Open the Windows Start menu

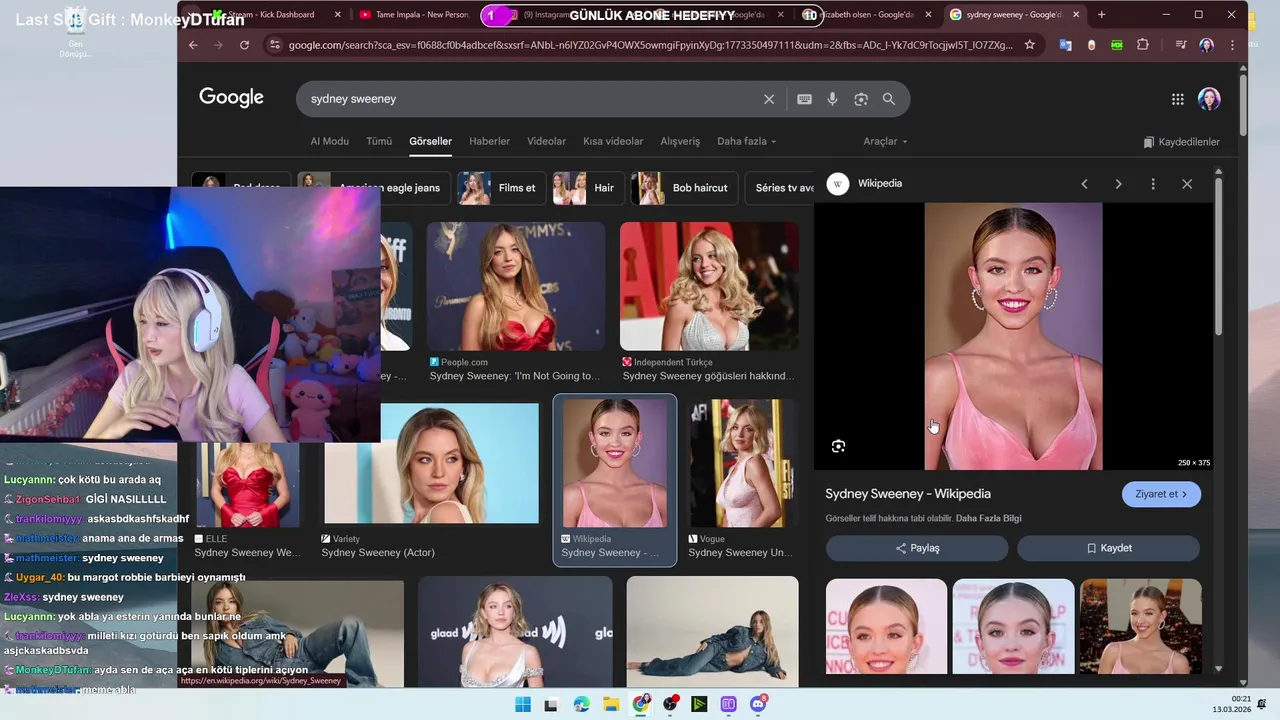pyautogui.click(x=523, y=705)
